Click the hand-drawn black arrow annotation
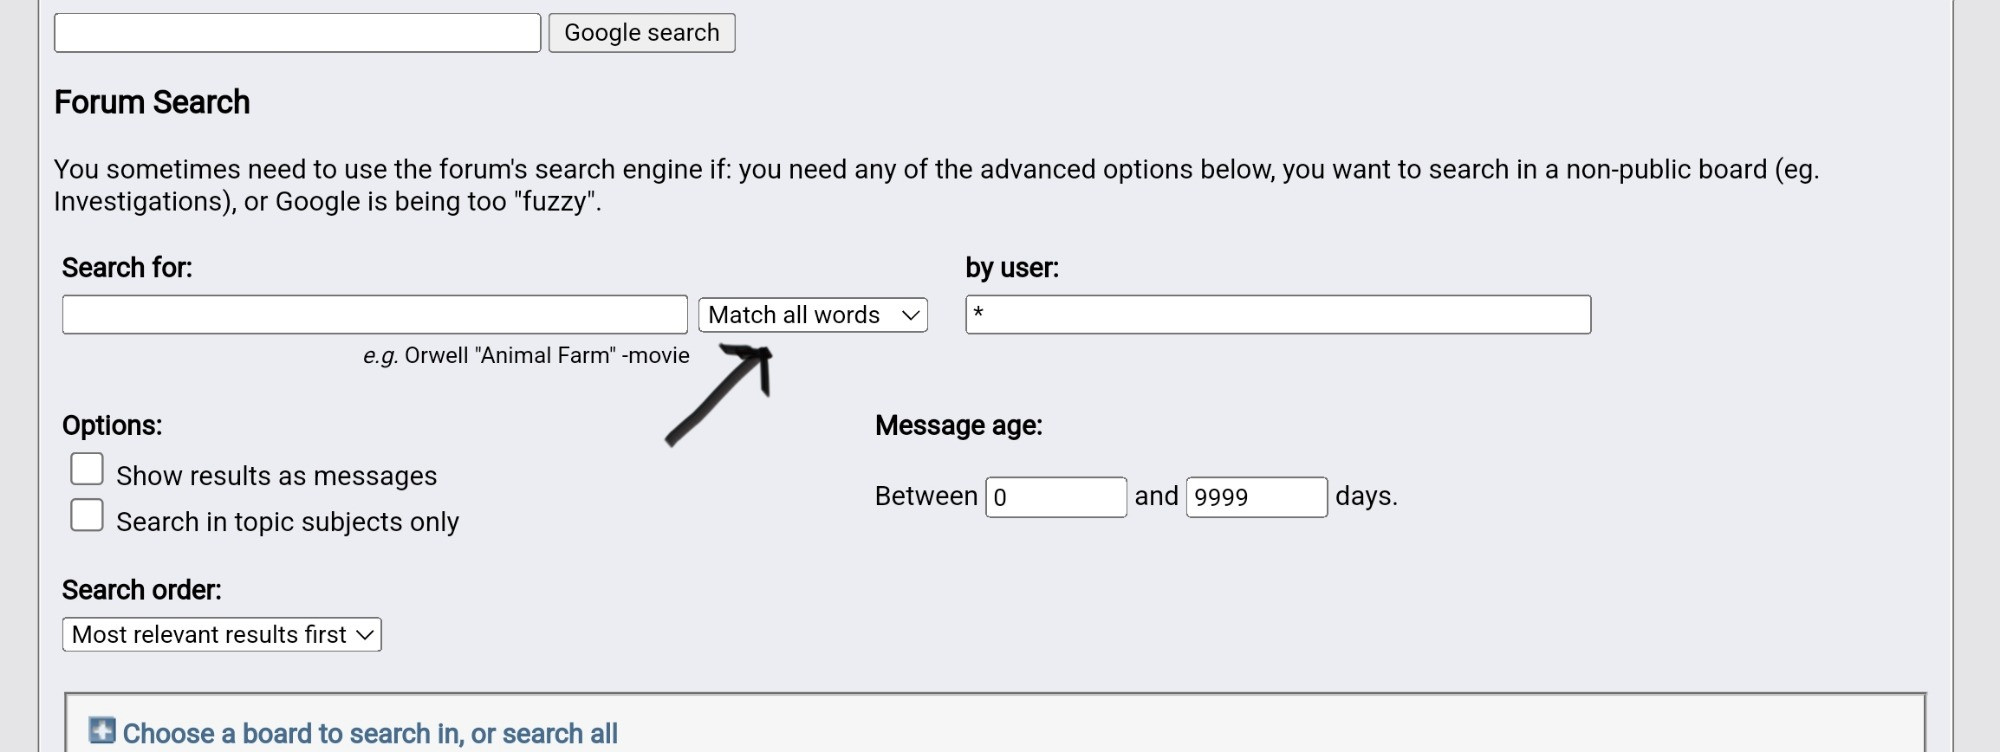 (x=720, y=395)
